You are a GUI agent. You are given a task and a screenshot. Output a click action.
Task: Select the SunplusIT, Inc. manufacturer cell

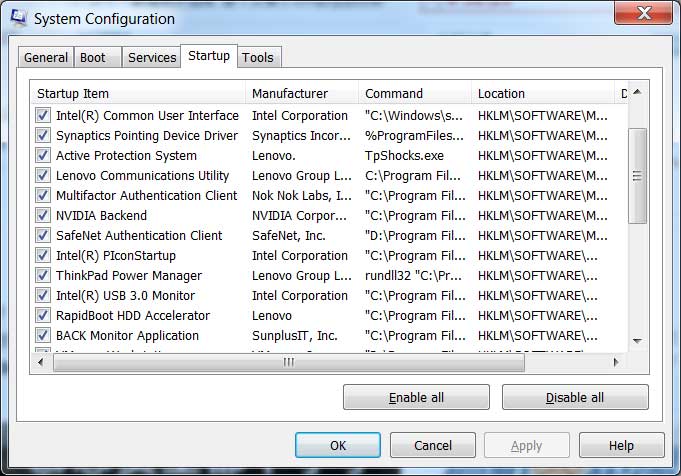click(x=294, y=335)
